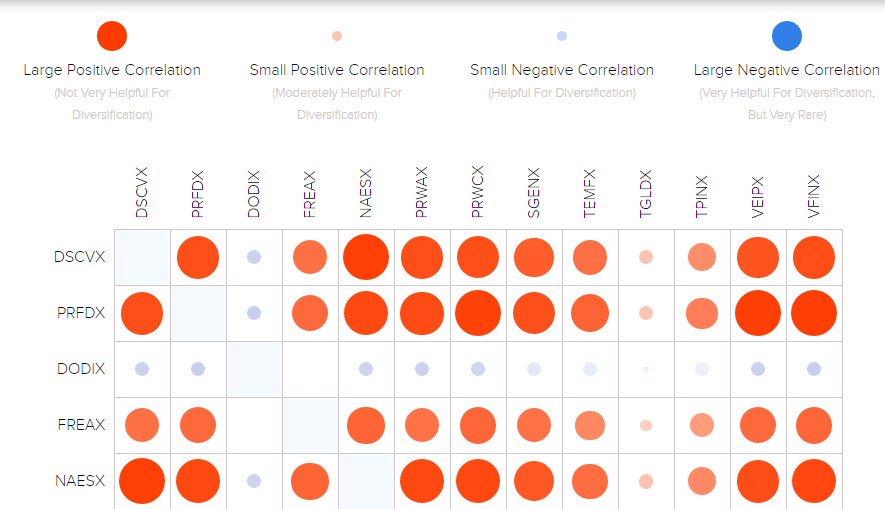Click circle at DSCVX row, NAESX column

366,257
